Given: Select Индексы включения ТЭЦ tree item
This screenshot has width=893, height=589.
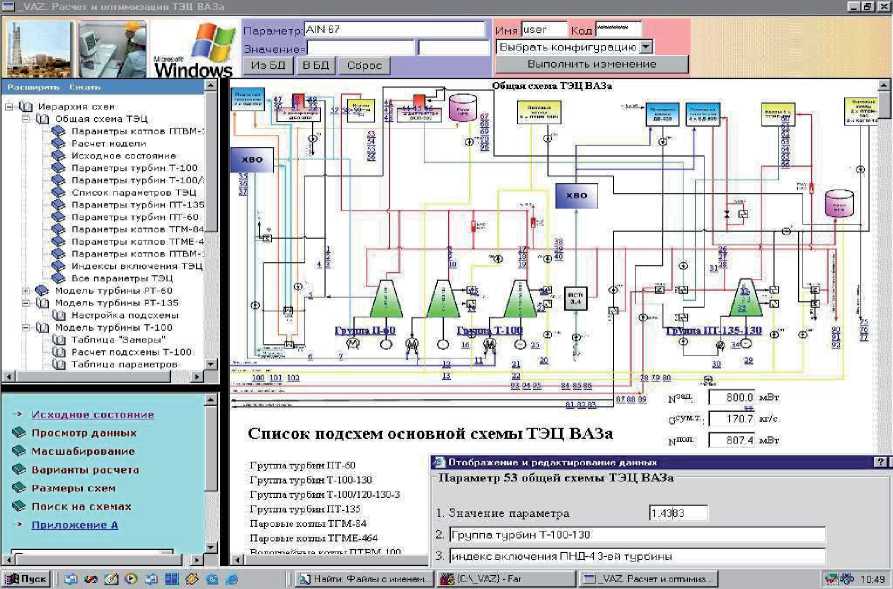Looking at the screenshot, I should [x=137, y=266].
